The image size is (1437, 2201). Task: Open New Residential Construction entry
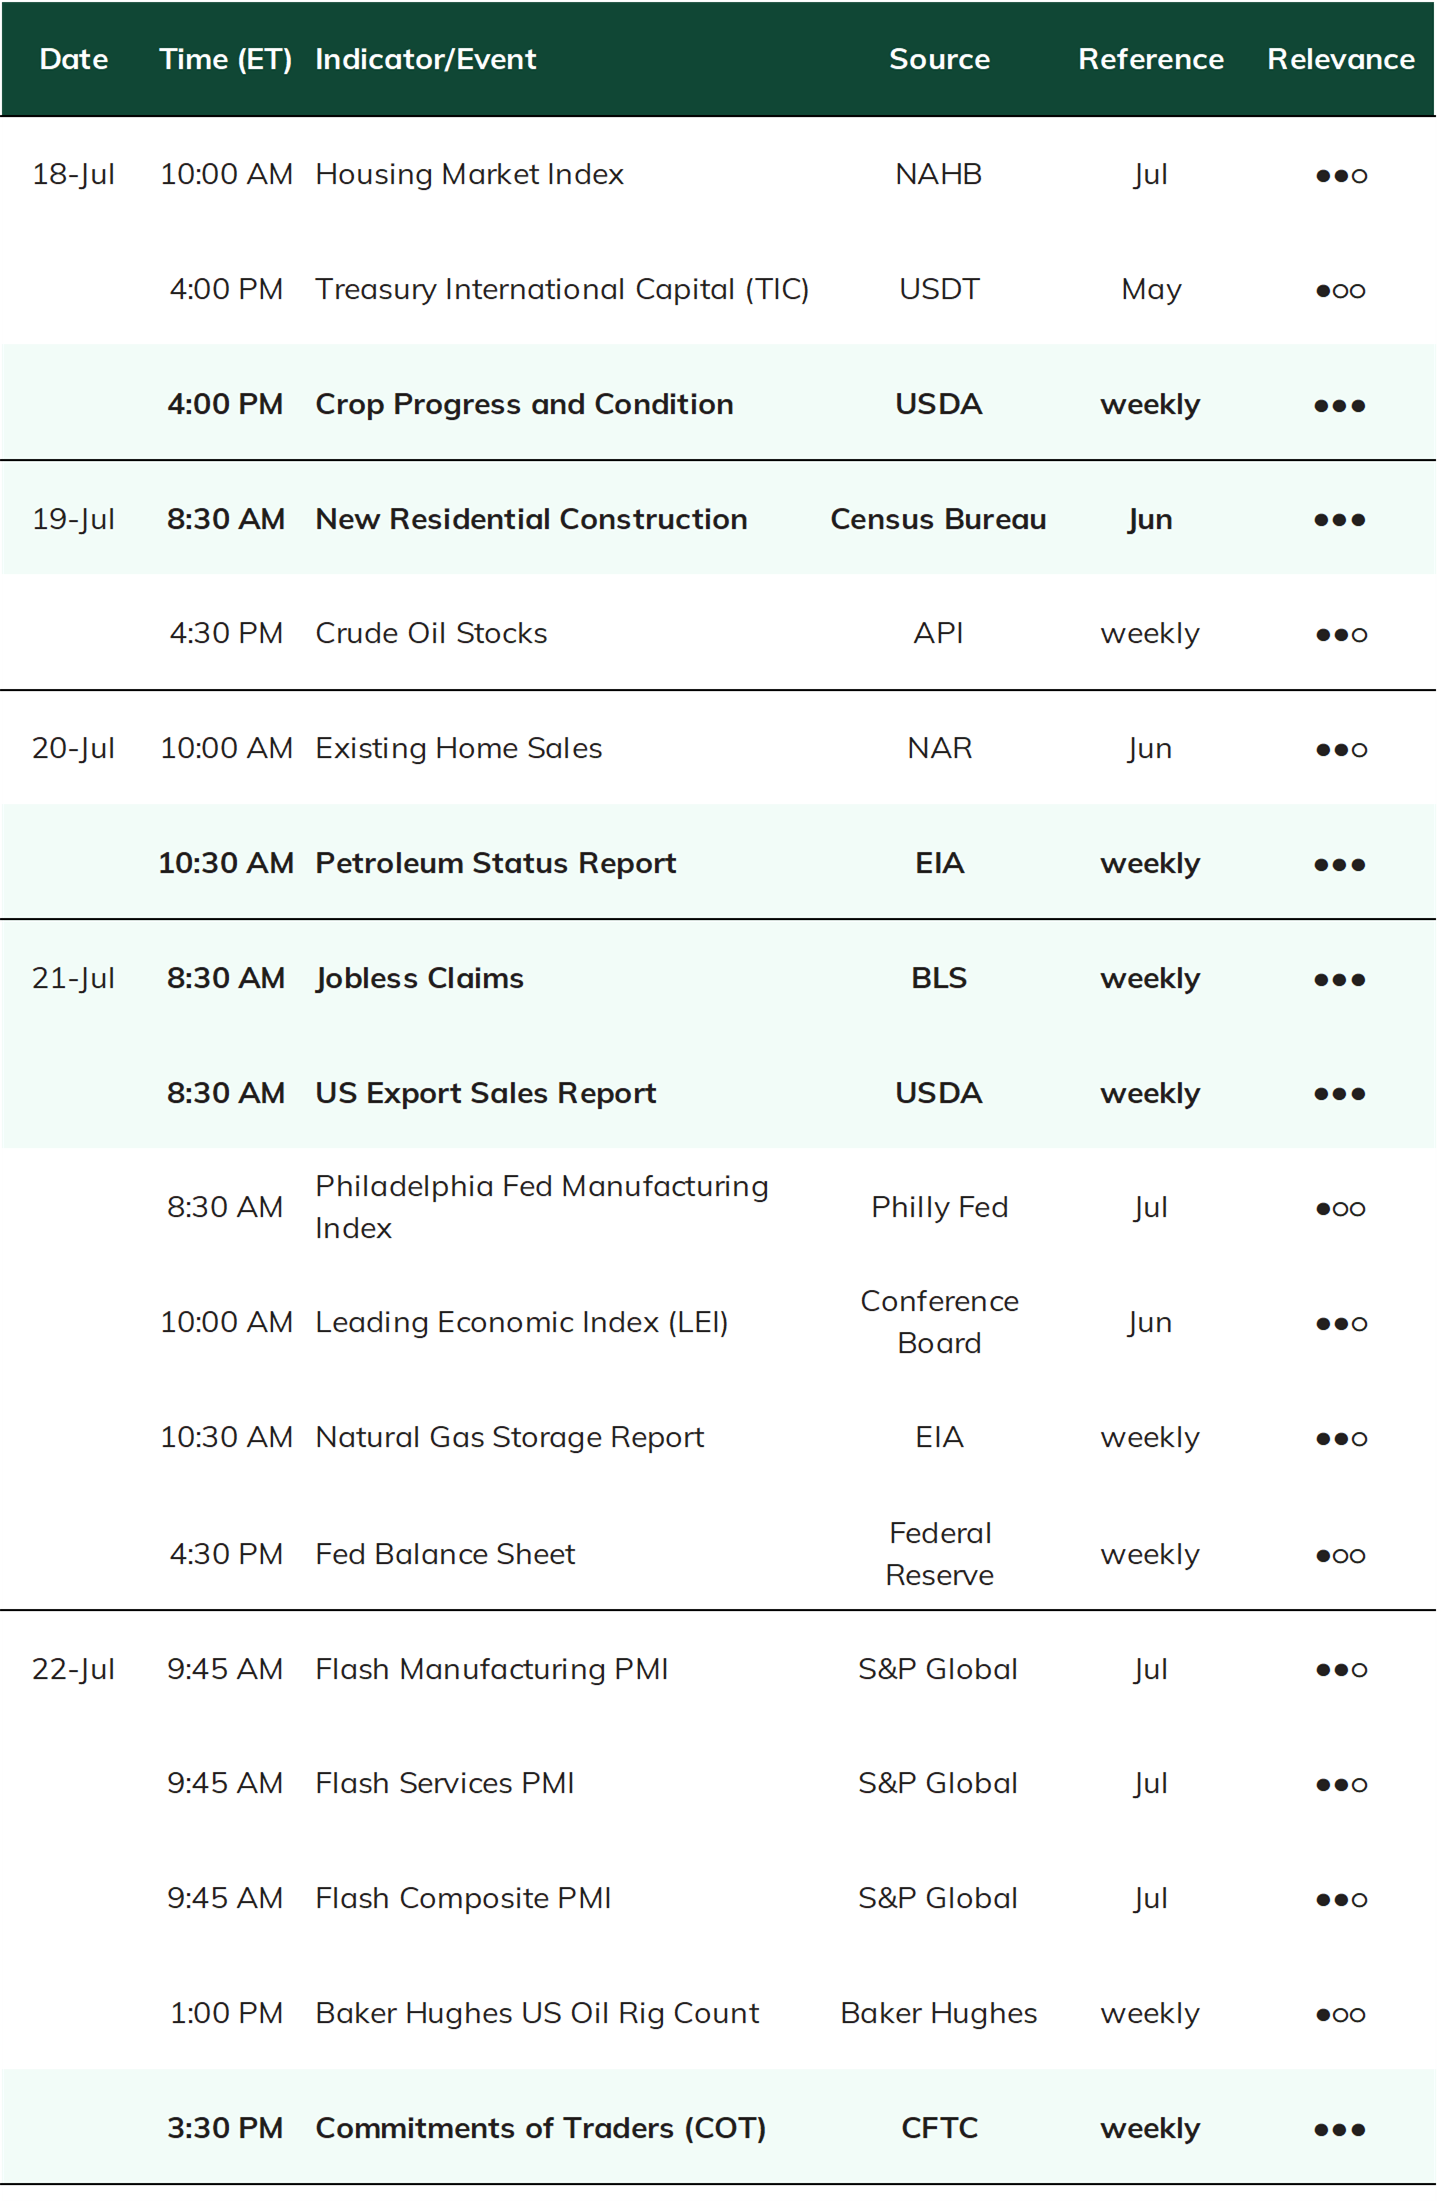coord(531,519)
